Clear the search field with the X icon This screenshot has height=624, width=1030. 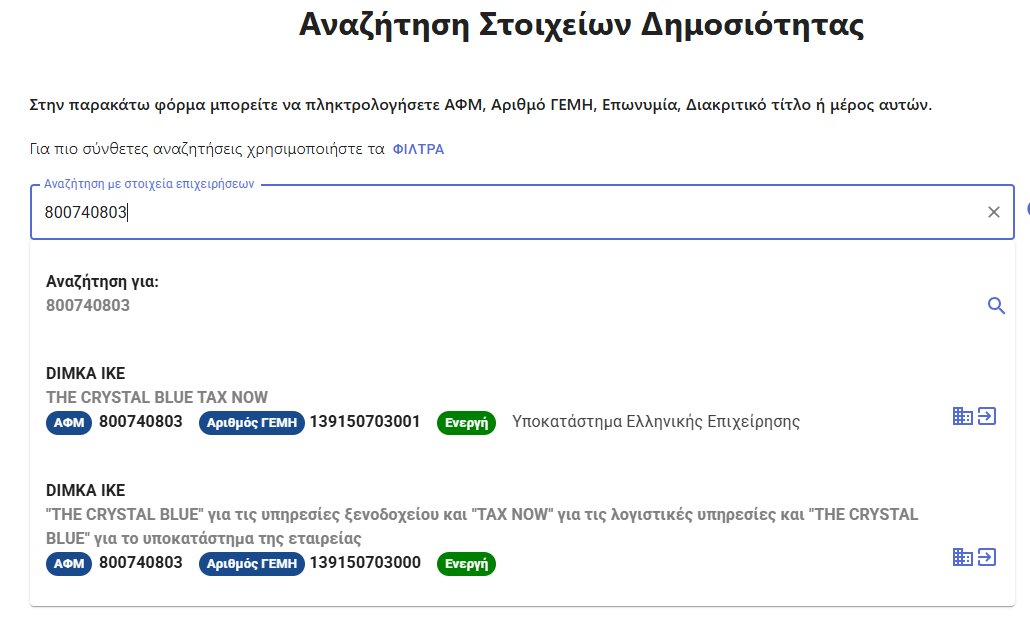click(x=993, y=212)
